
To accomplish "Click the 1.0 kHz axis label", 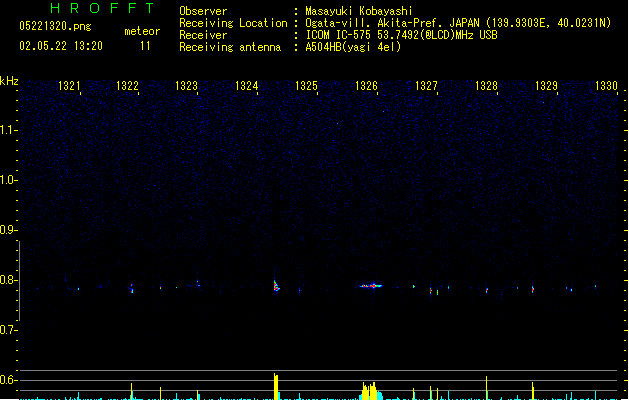I will pos(8,180).
